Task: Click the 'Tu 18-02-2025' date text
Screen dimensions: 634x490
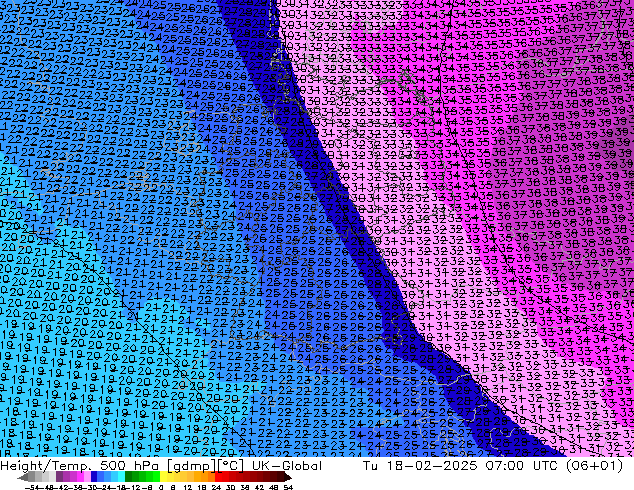Action: point(420,466)
